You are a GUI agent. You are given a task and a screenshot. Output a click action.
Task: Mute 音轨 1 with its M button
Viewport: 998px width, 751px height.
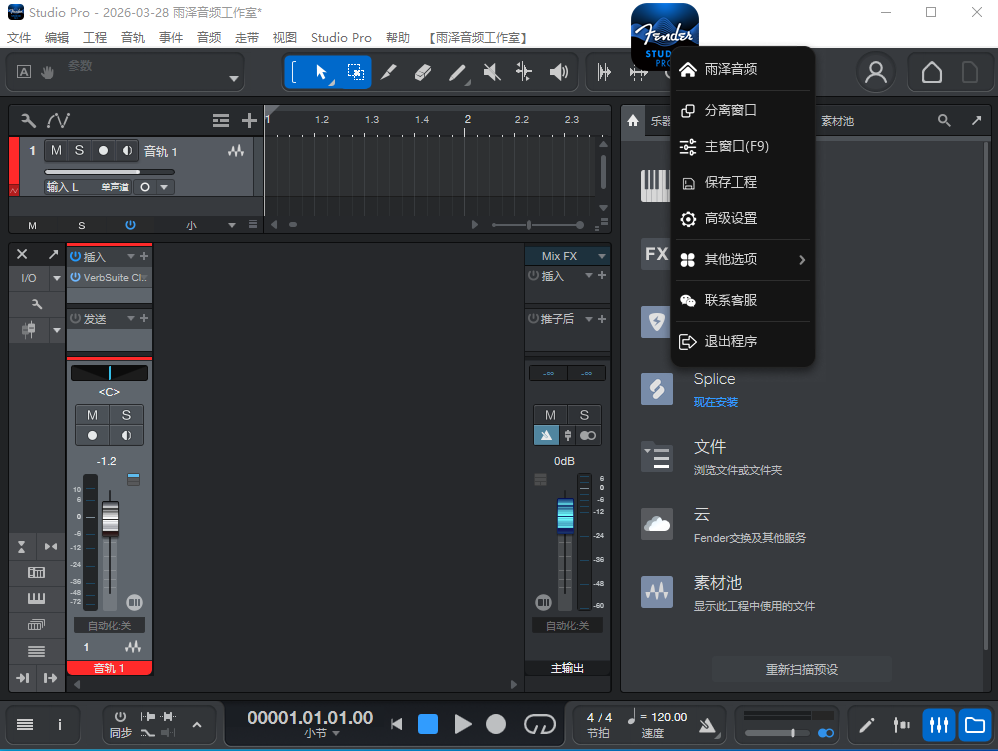click(56, 150)
